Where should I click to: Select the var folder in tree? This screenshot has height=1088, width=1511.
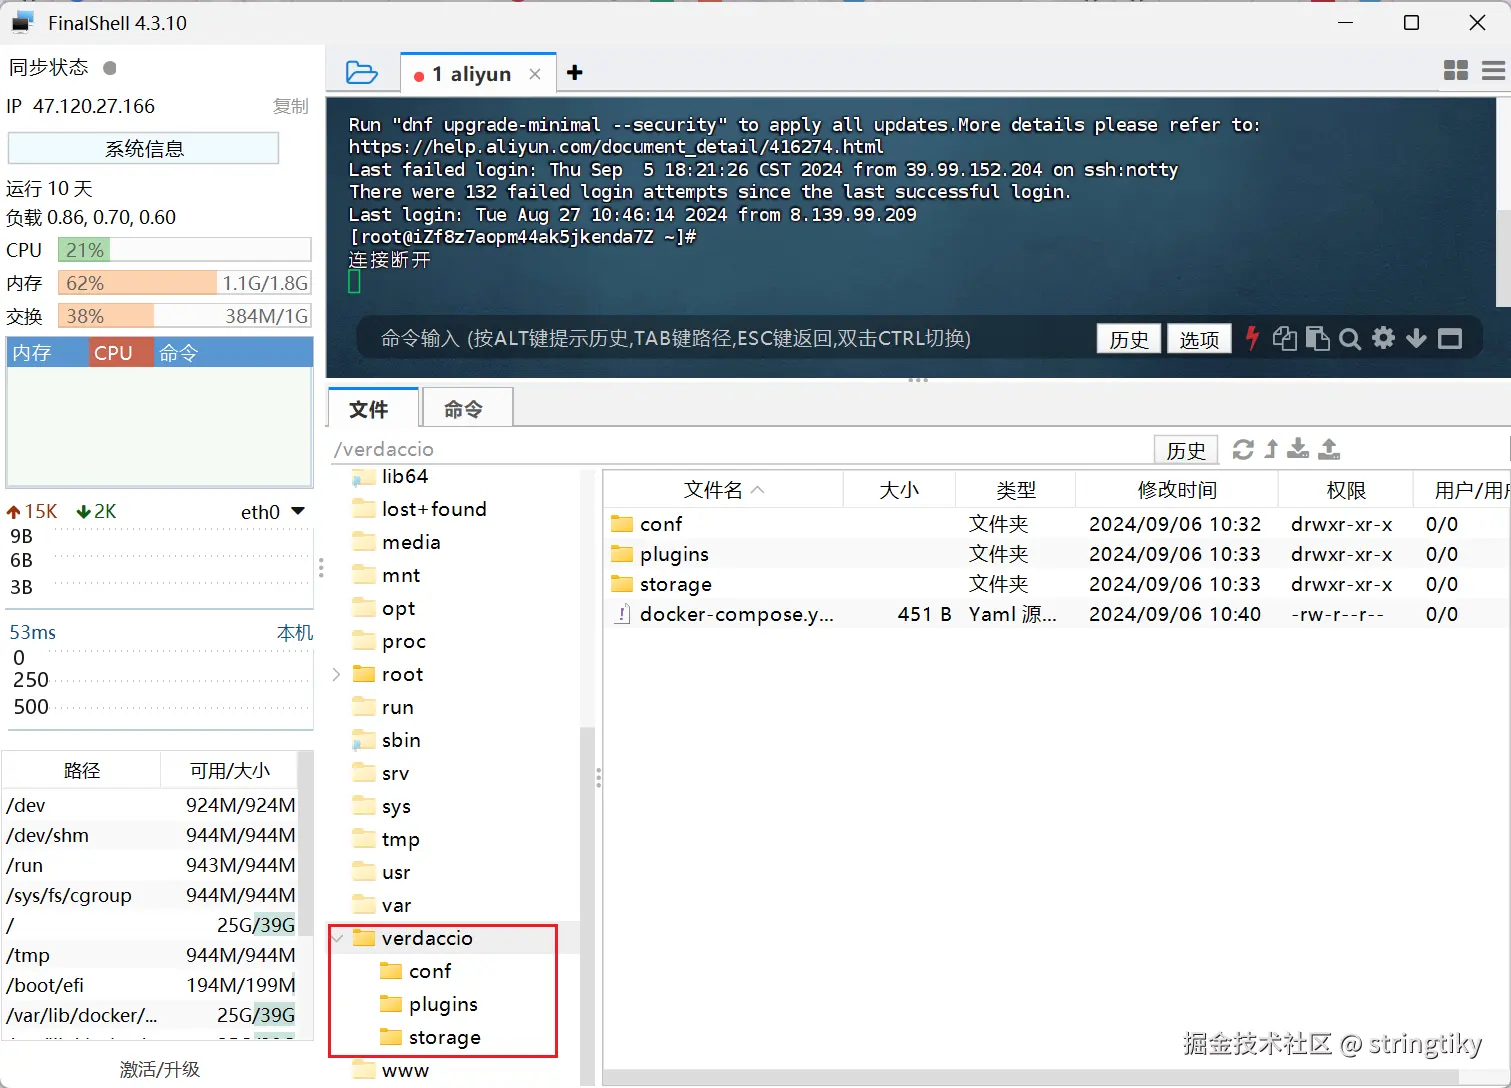[396, 905]
